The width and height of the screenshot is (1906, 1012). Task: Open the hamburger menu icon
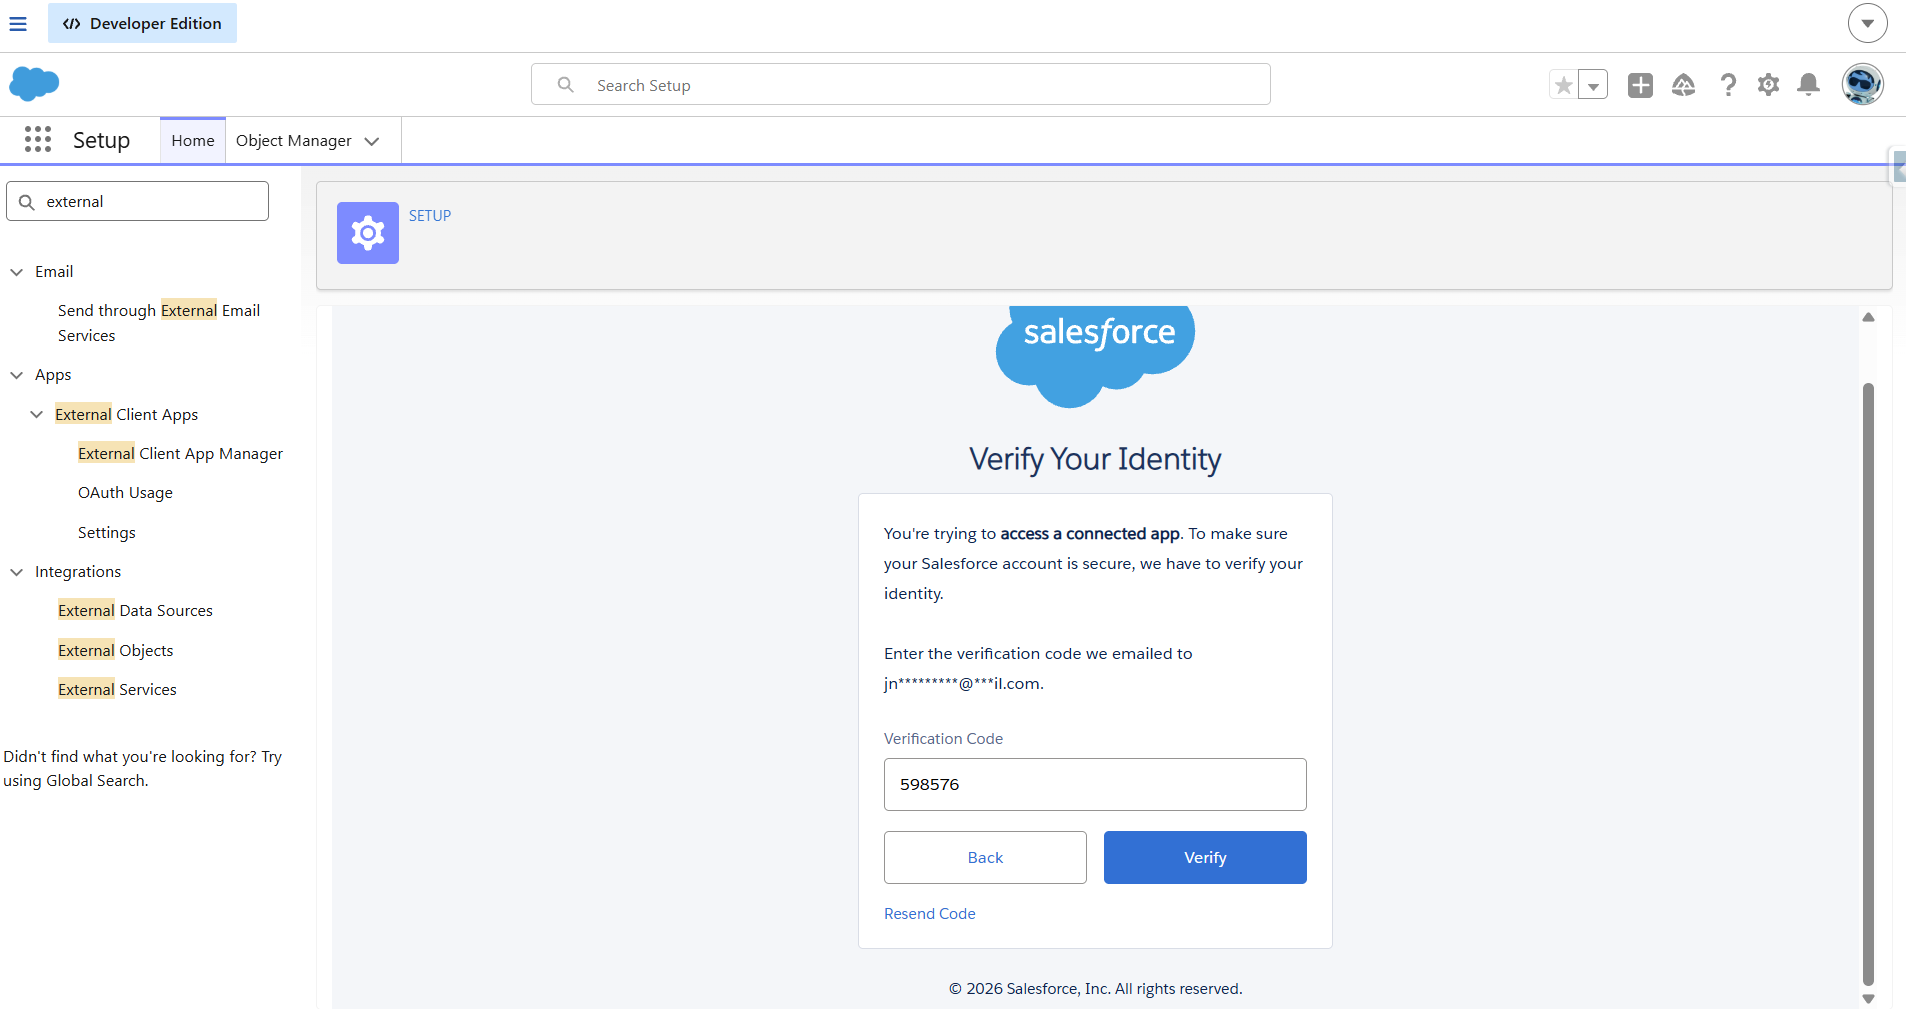18,23
